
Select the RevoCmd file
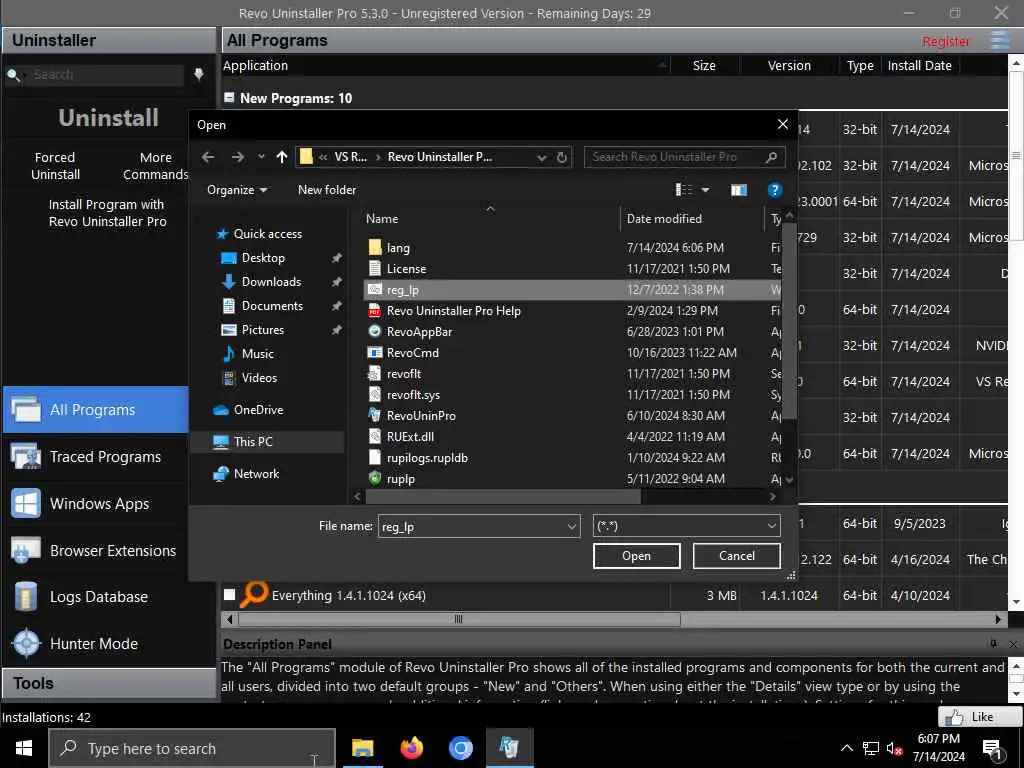tap(412, 353)
